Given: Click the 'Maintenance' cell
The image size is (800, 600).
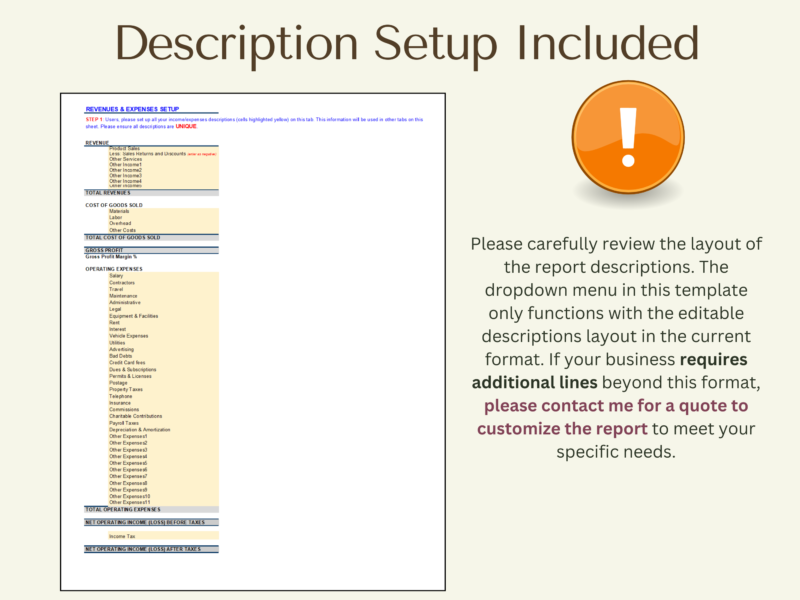Looking at the screenshot, I should point(163,296).
